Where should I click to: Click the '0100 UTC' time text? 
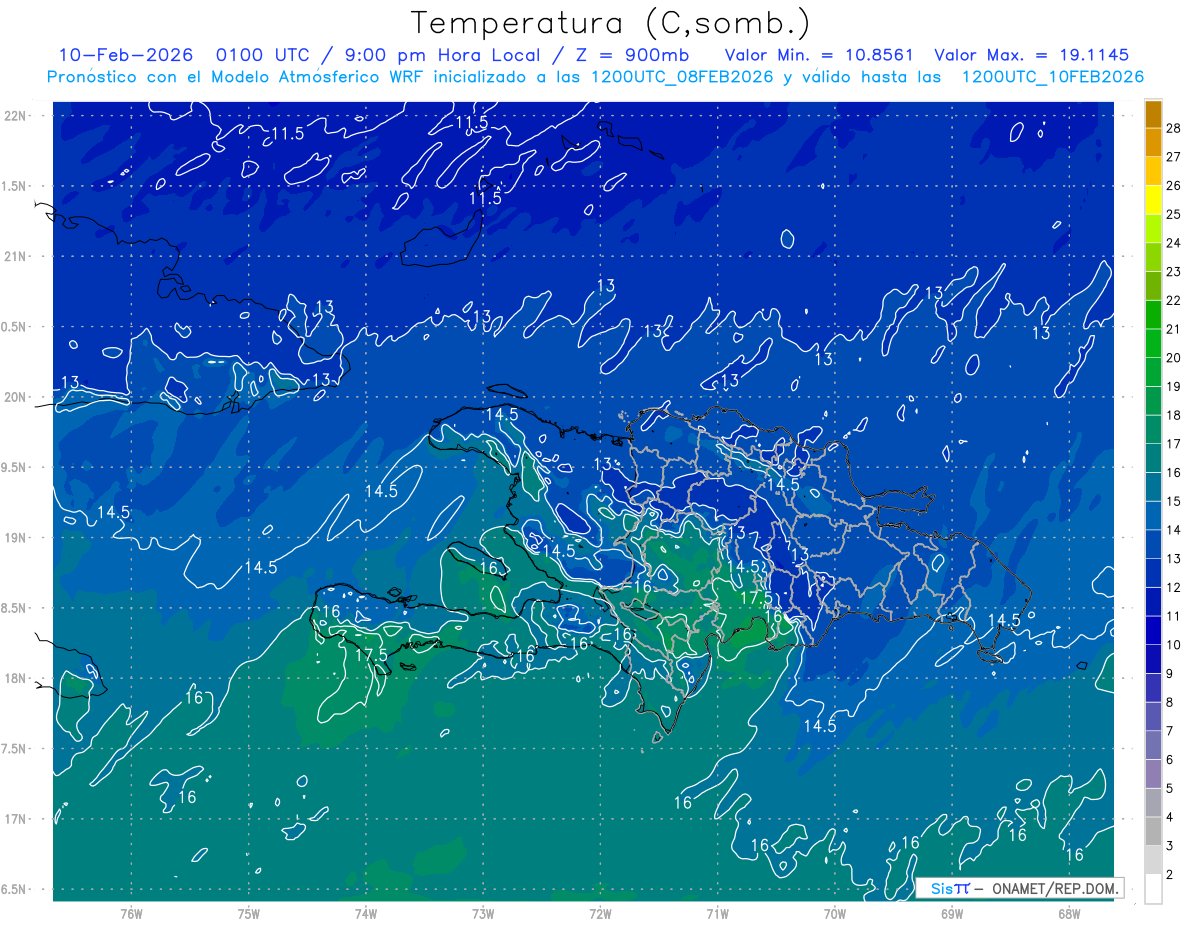263,55
